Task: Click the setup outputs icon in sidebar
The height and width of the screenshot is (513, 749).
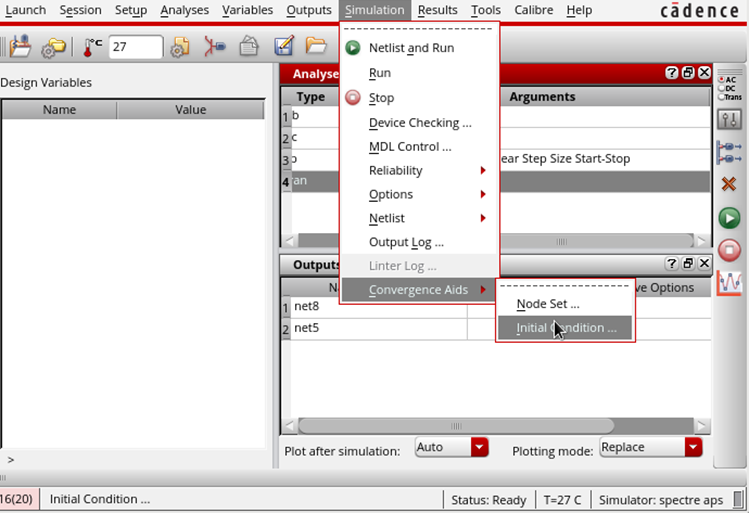Action: (729, 152)
